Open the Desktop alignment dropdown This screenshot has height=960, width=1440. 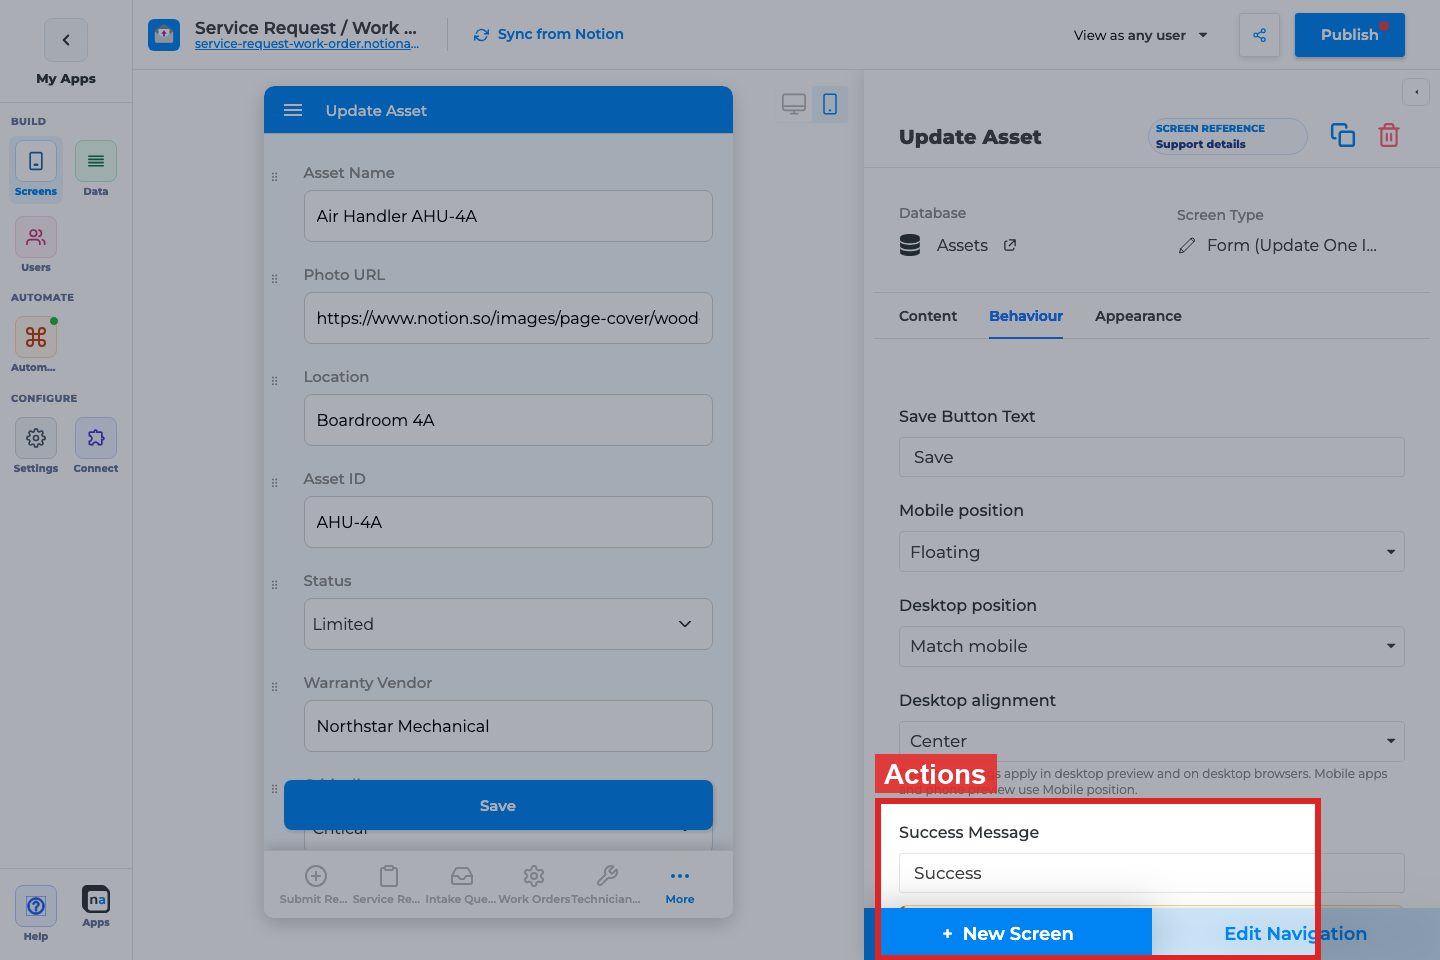pyautogui.click(x=1152, y=741)
